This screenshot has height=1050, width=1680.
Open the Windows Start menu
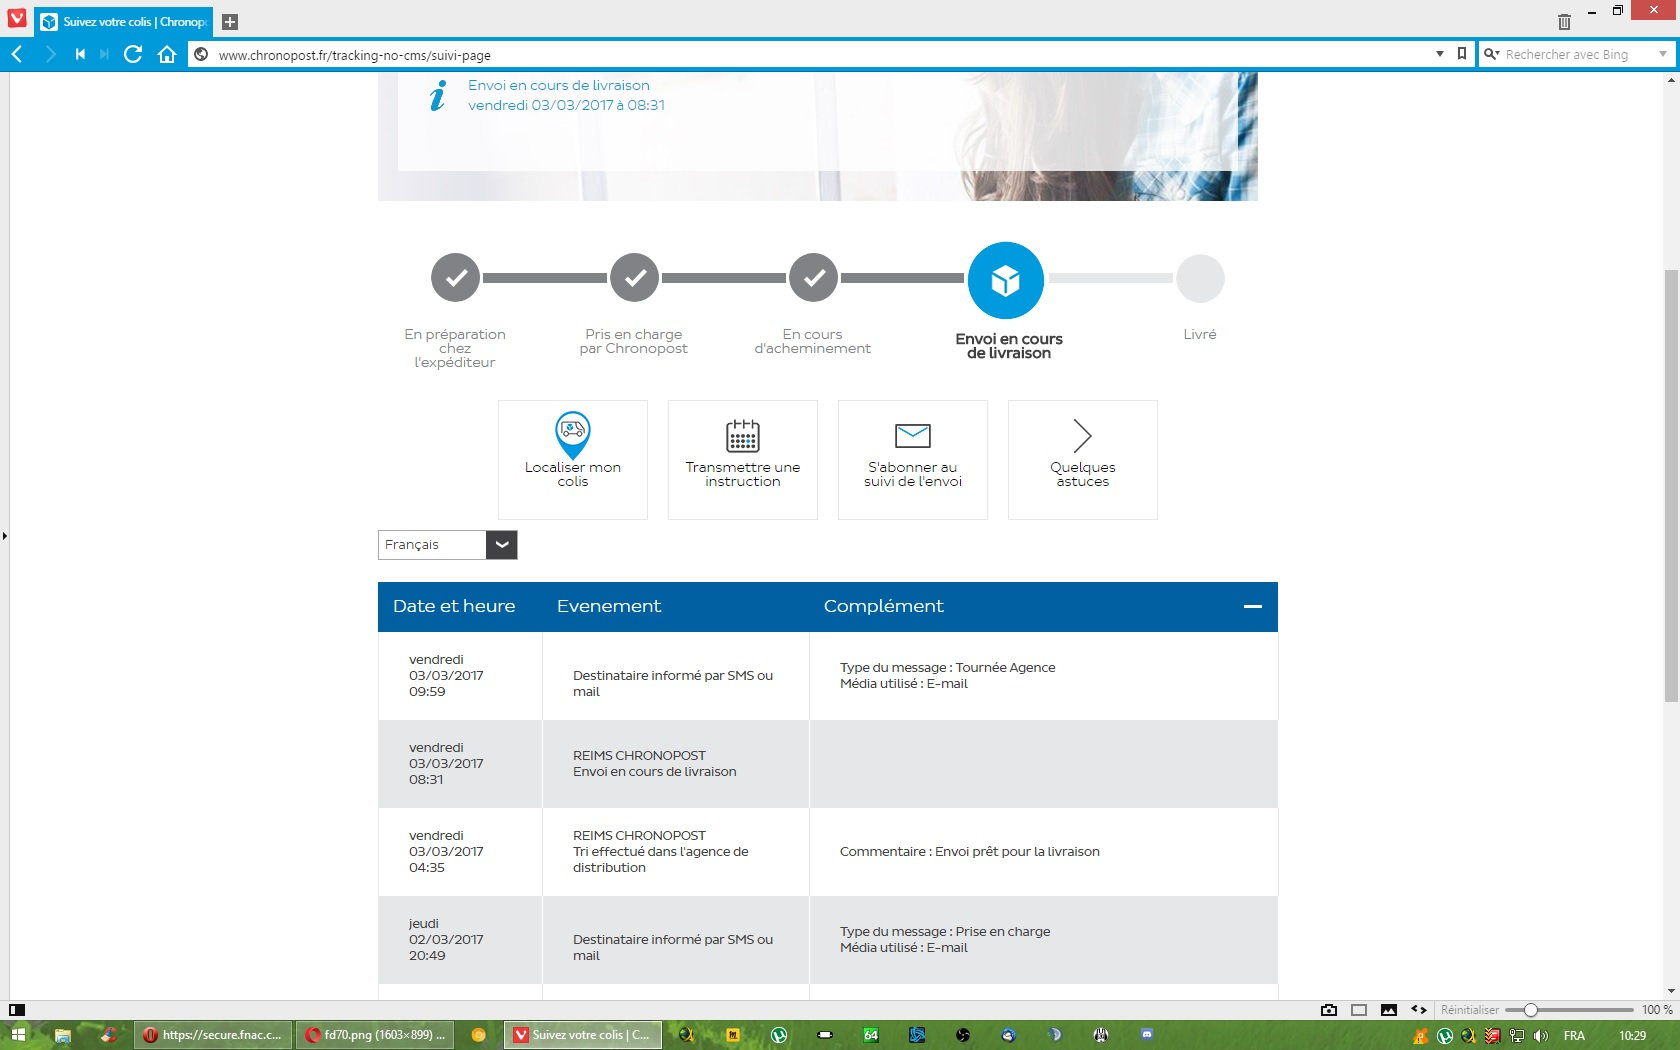pos(17,1035)
